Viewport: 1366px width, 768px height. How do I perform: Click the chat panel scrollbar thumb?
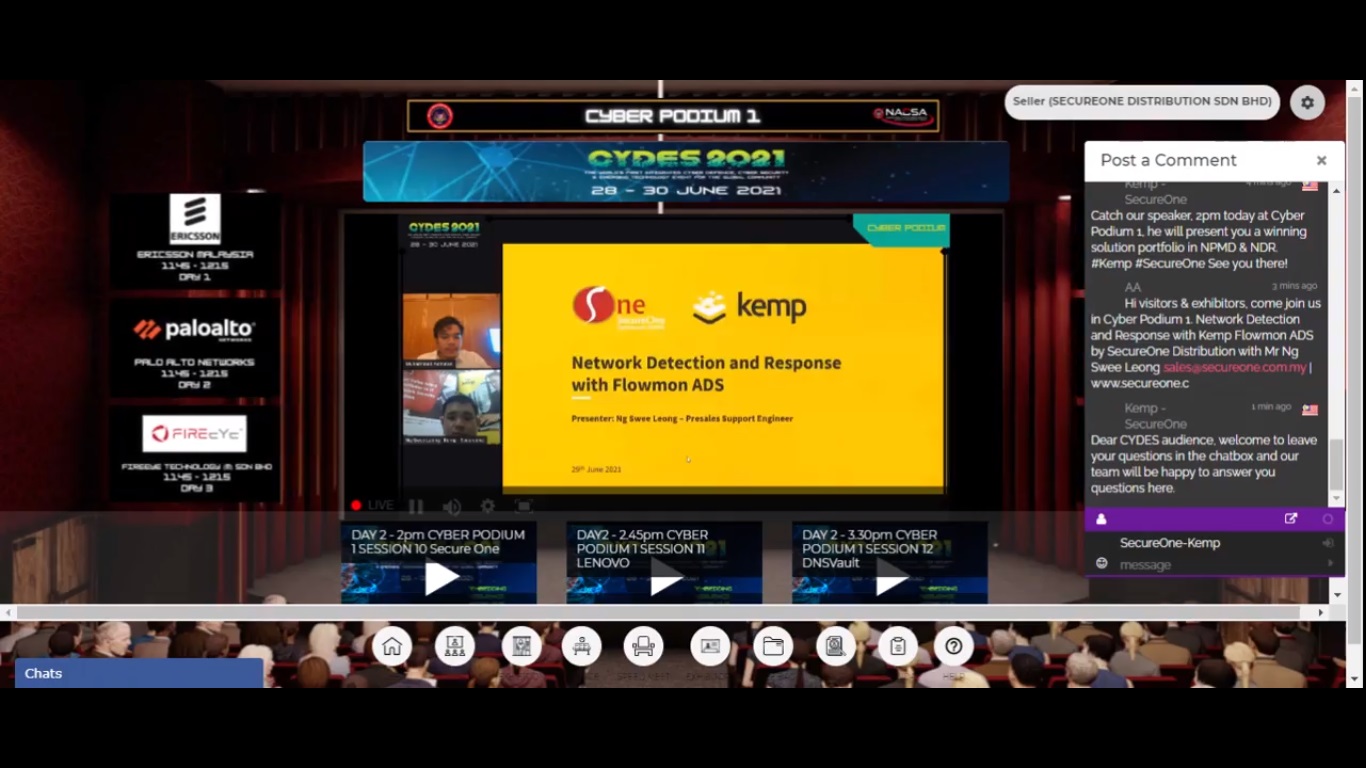1336,462
